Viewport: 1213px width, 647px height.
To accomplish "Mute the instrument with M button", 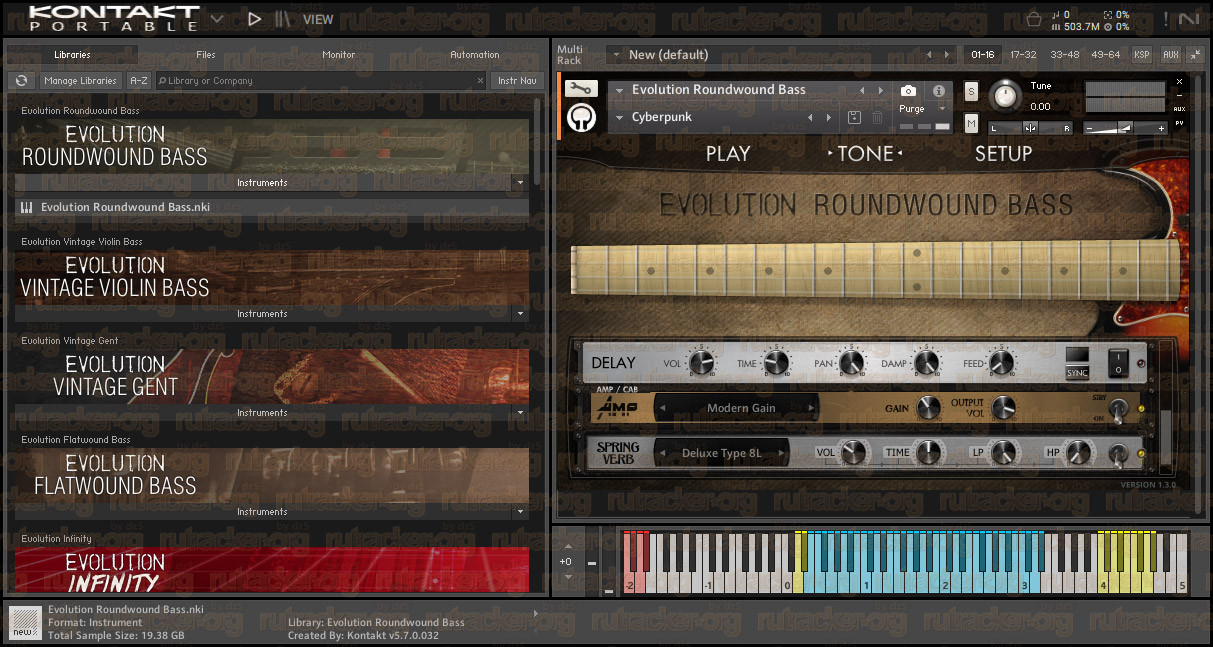I will [971, 123].
